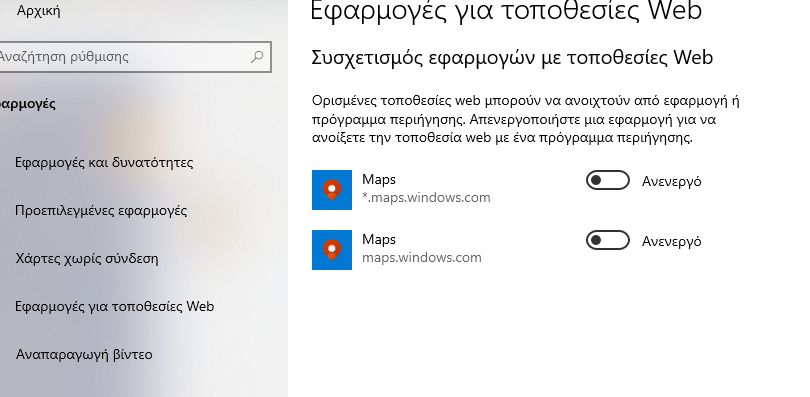Click Ανενεργό label of the row for maps.windows.com without asterisk
The image size is (810, 397).
click(672, 242)
